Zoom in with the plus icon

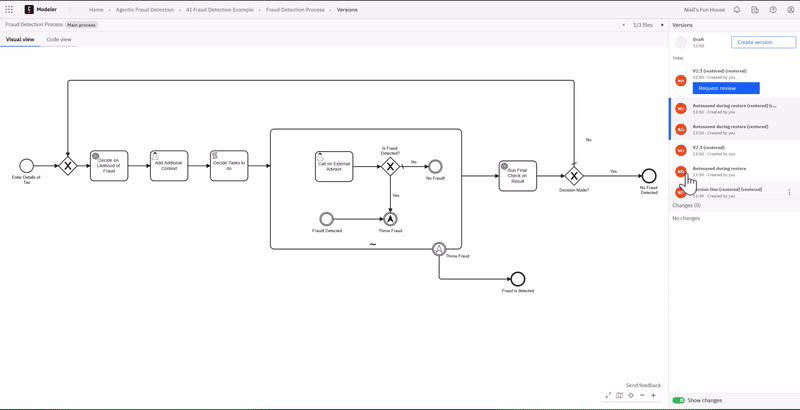pos(653,395)
